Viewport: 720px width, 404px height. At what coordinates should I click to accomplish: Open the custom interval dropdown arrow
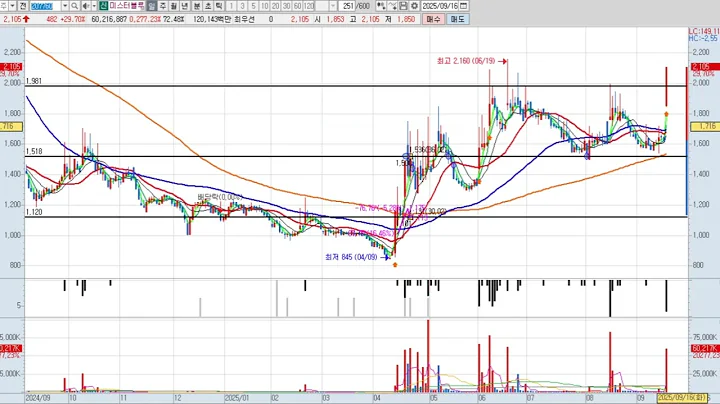coord(333,6)
